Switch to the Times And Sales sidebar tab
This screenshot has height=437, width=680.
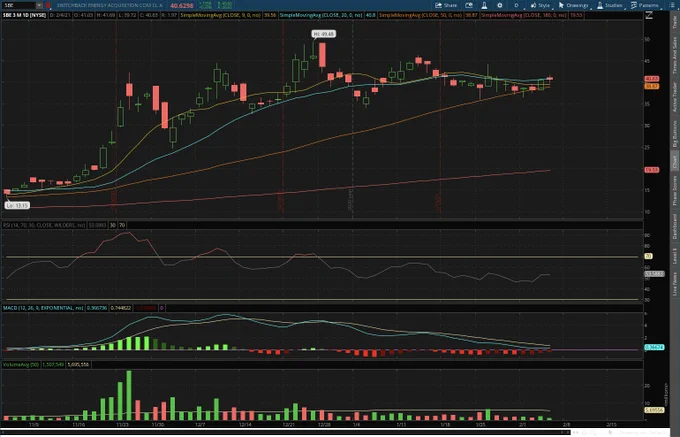point(675,55)
